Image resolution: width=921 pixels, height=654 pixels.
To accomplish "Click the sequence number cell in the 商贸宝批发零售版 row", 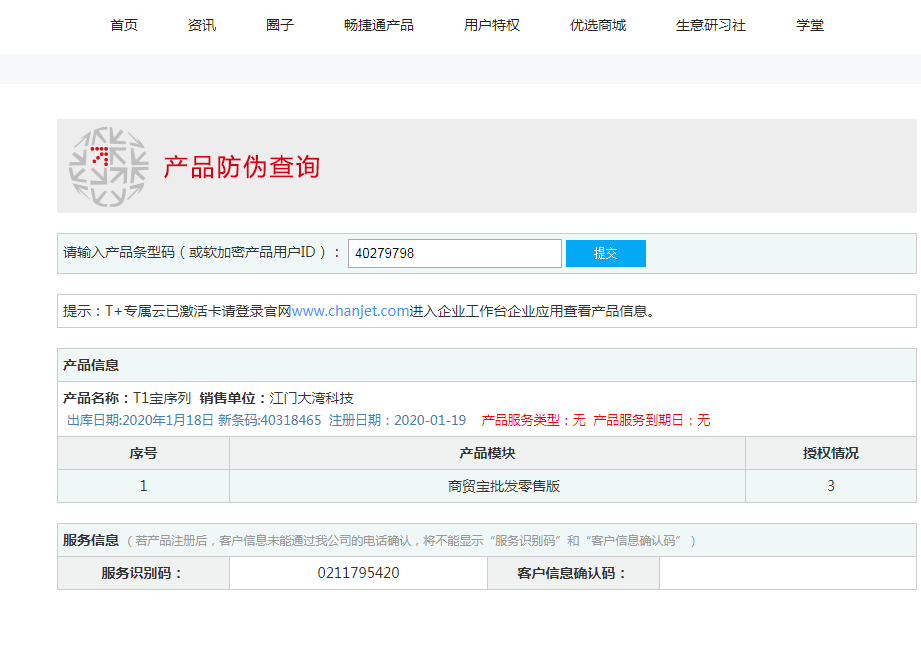I will [143, 486].
